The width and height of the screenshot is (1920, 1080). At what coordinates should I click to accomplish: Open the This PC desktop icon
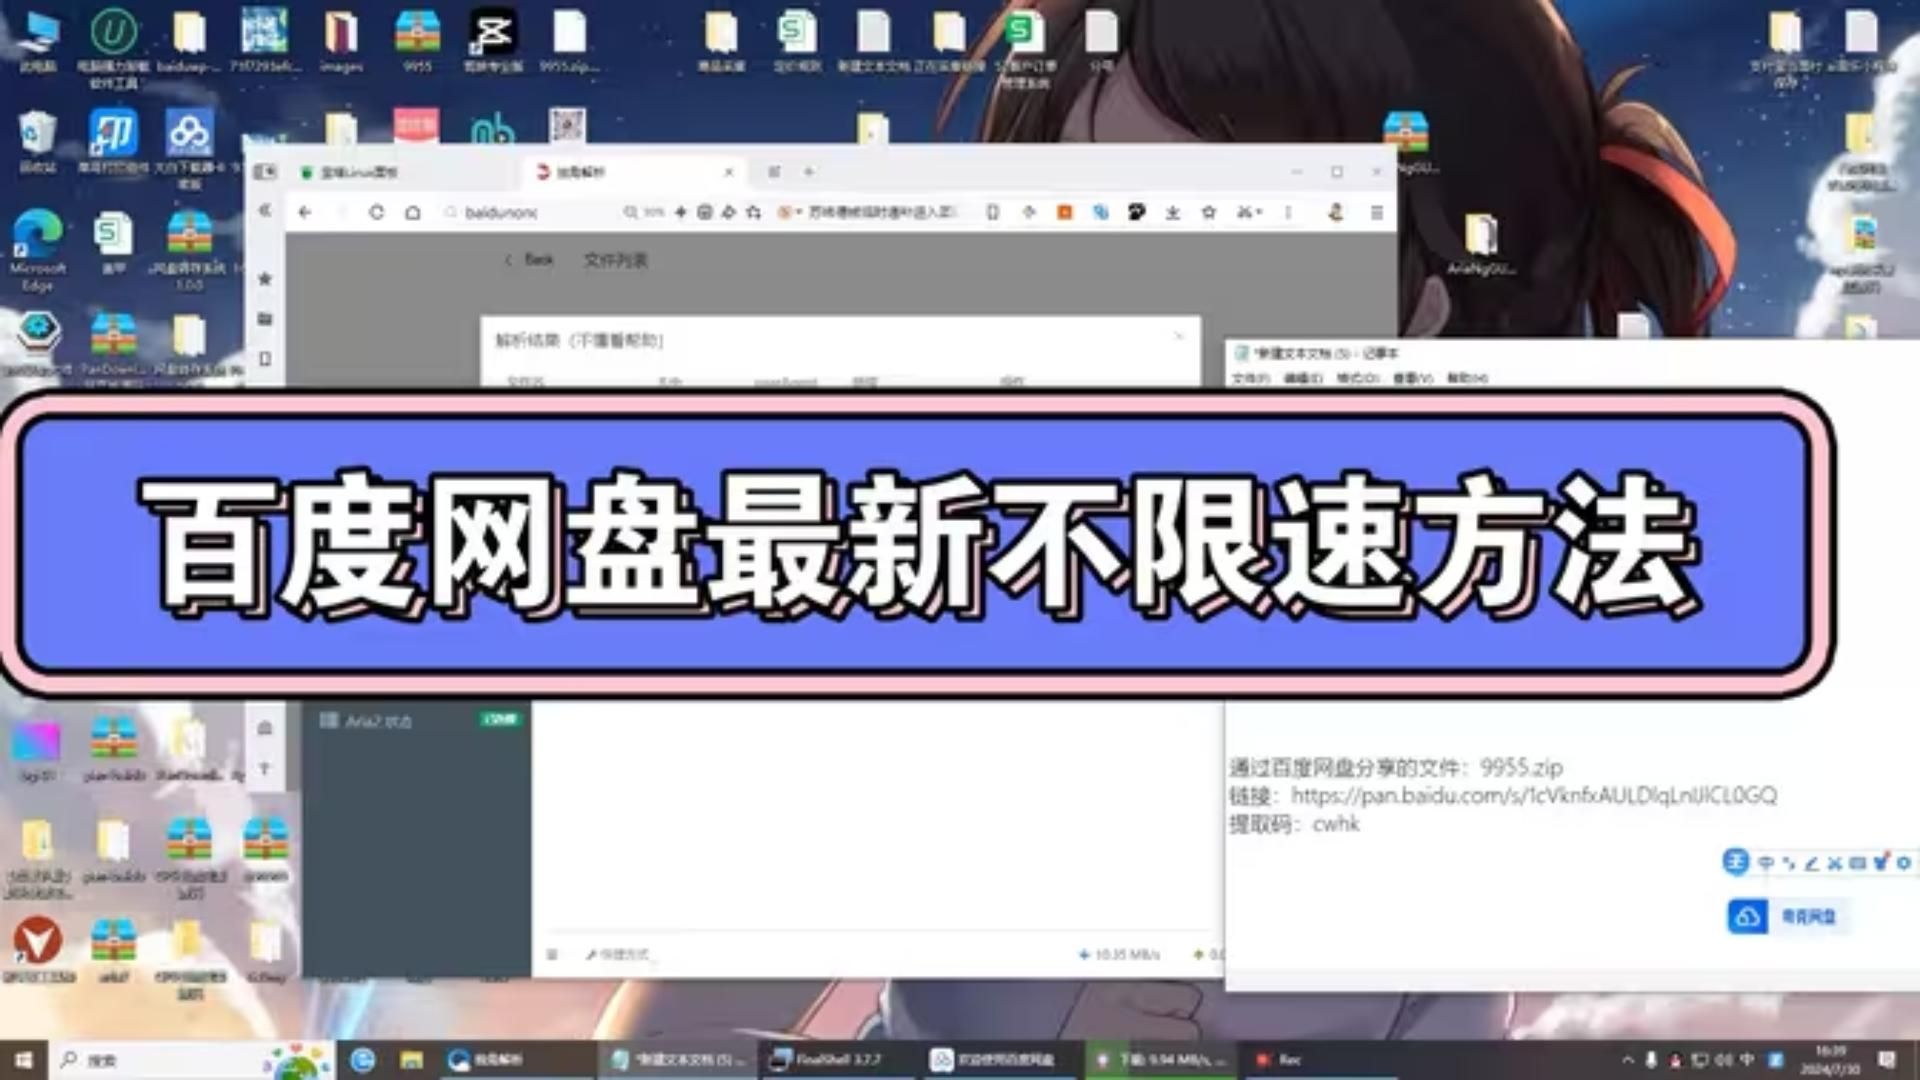[37, 40]
